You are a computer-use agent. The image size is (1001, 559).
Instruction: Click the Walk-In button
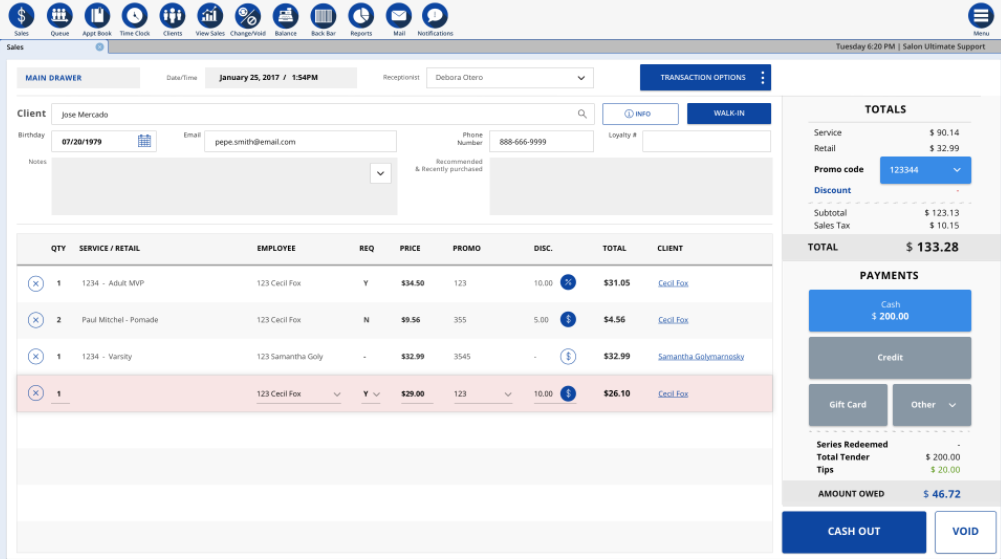point(729,114)
